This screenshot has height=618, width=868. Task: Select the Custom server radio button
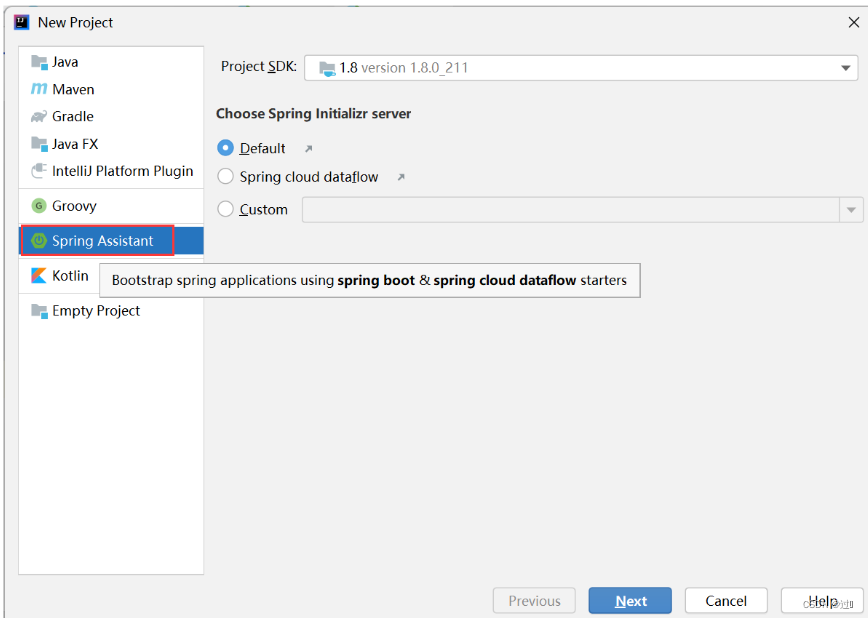(x=225, y=209)
